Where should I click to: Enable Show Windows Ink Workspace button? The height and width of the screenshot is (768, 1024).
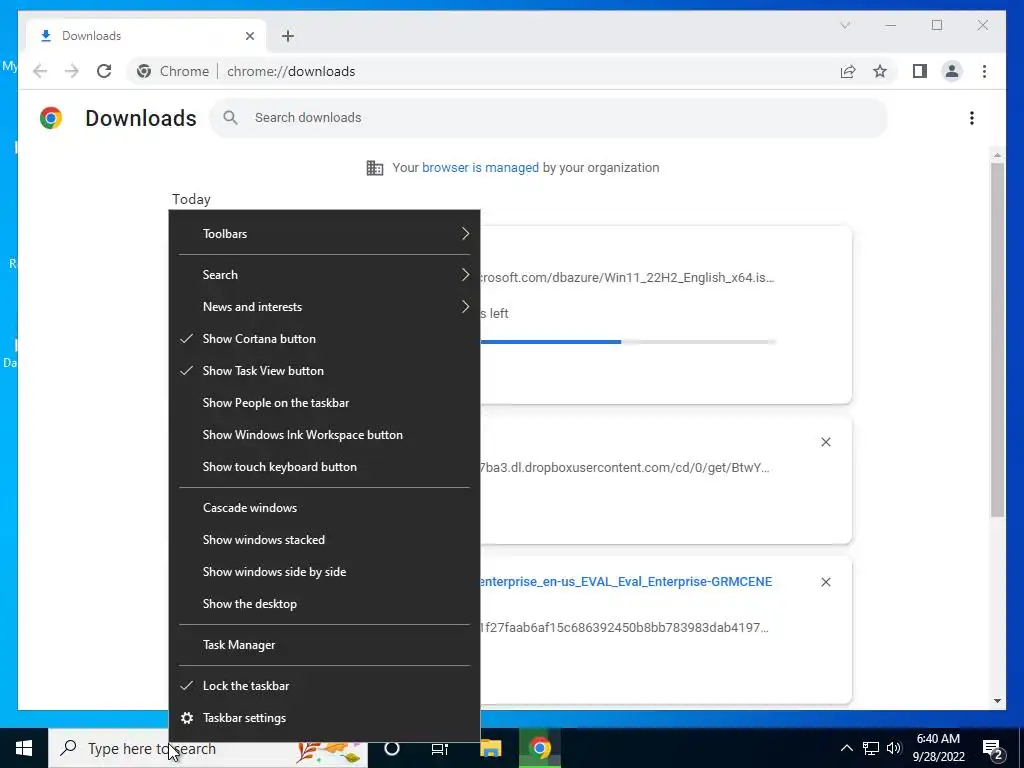pyautogui.click(x=325, y=435)
